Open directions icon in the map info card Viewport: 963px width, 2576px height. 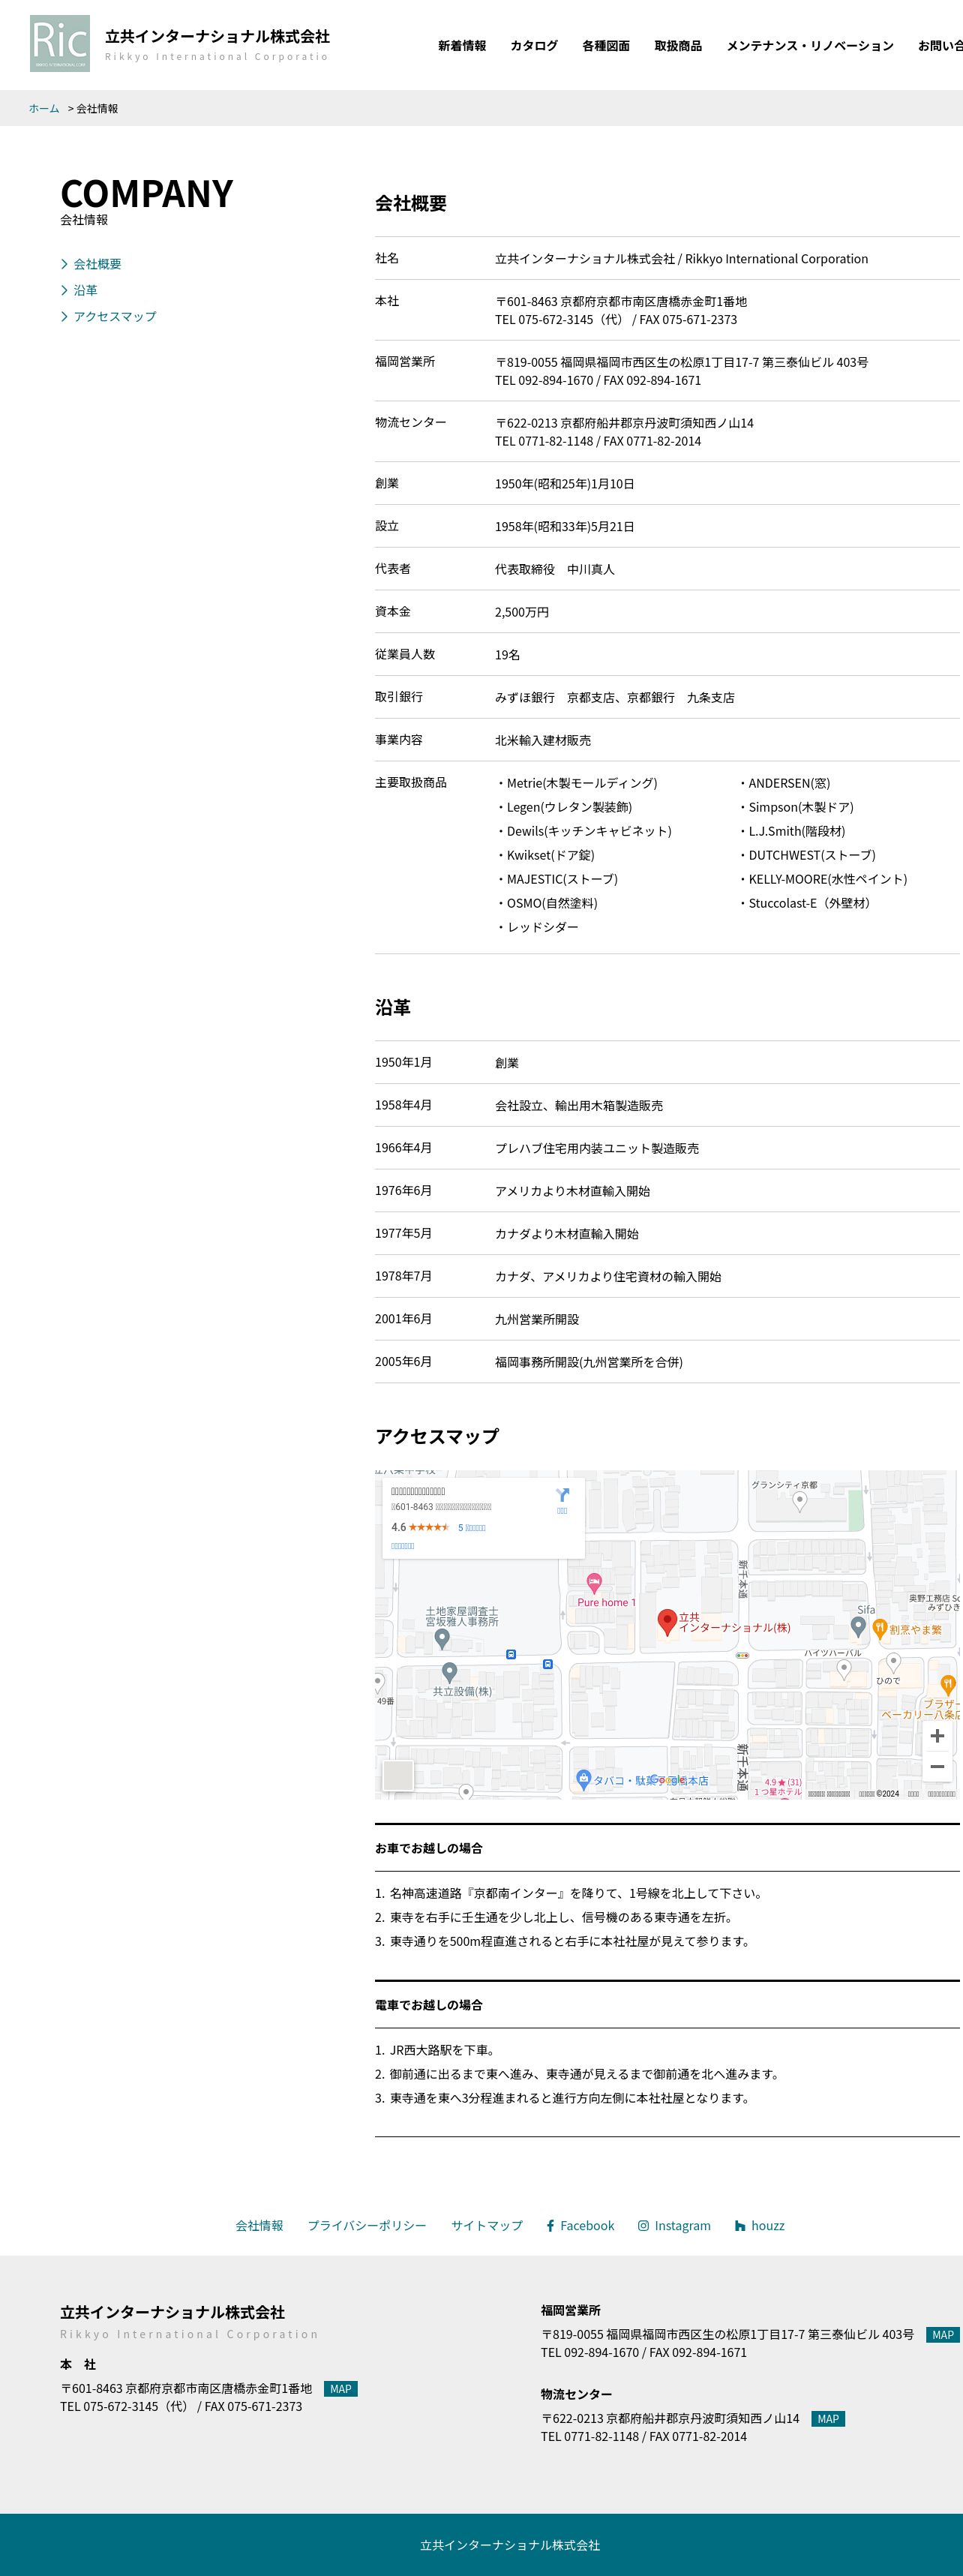click(x=562, y=1495)
